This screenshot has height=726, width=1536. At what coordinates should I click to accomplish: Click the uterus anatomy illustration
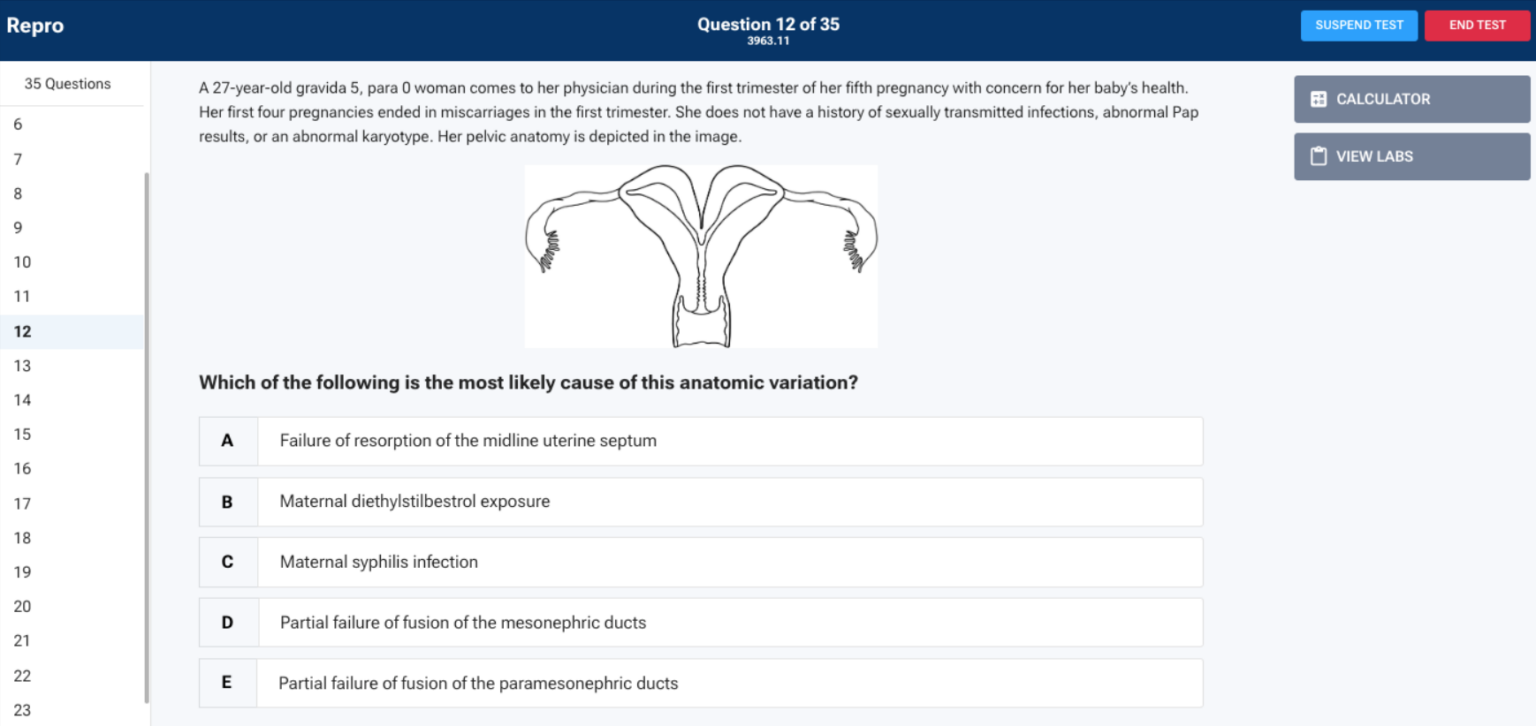[700, 256]
